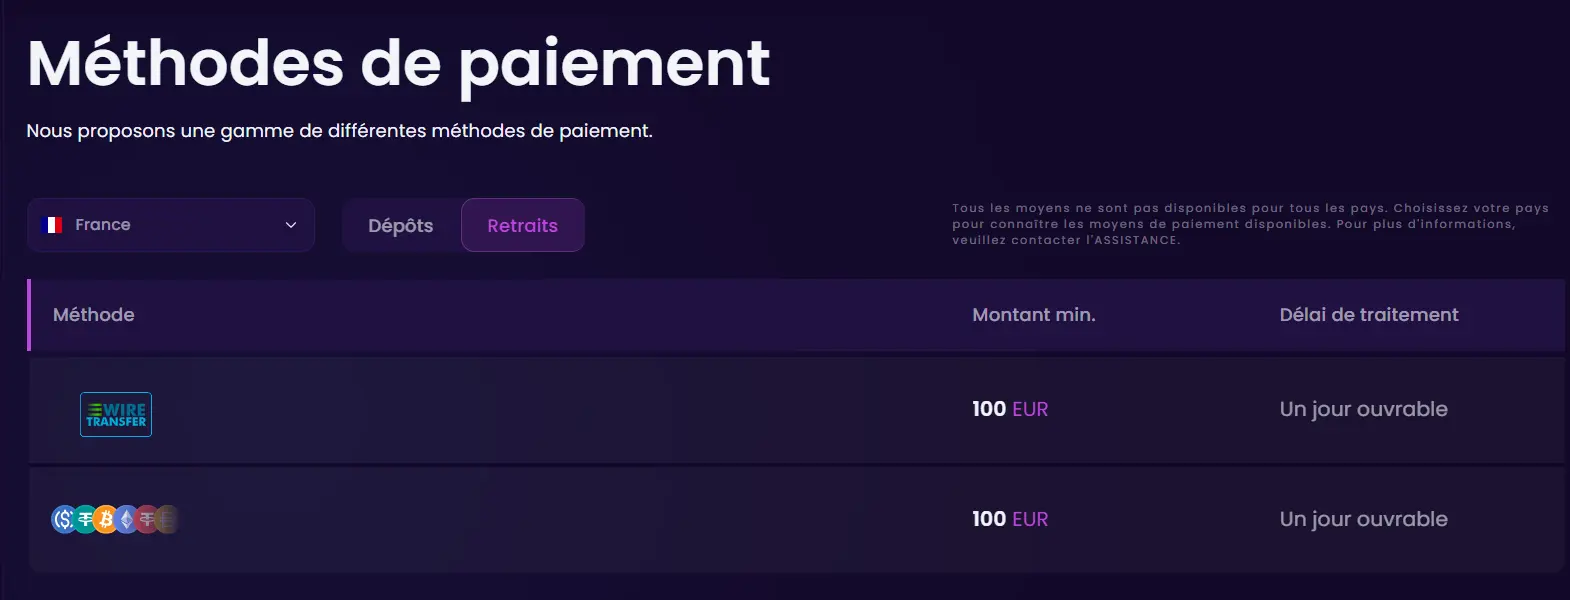The height and width of the screenshot is (600, 1570).
Task: Click the orange Bitcoin icon
Action: coord(106,519)
